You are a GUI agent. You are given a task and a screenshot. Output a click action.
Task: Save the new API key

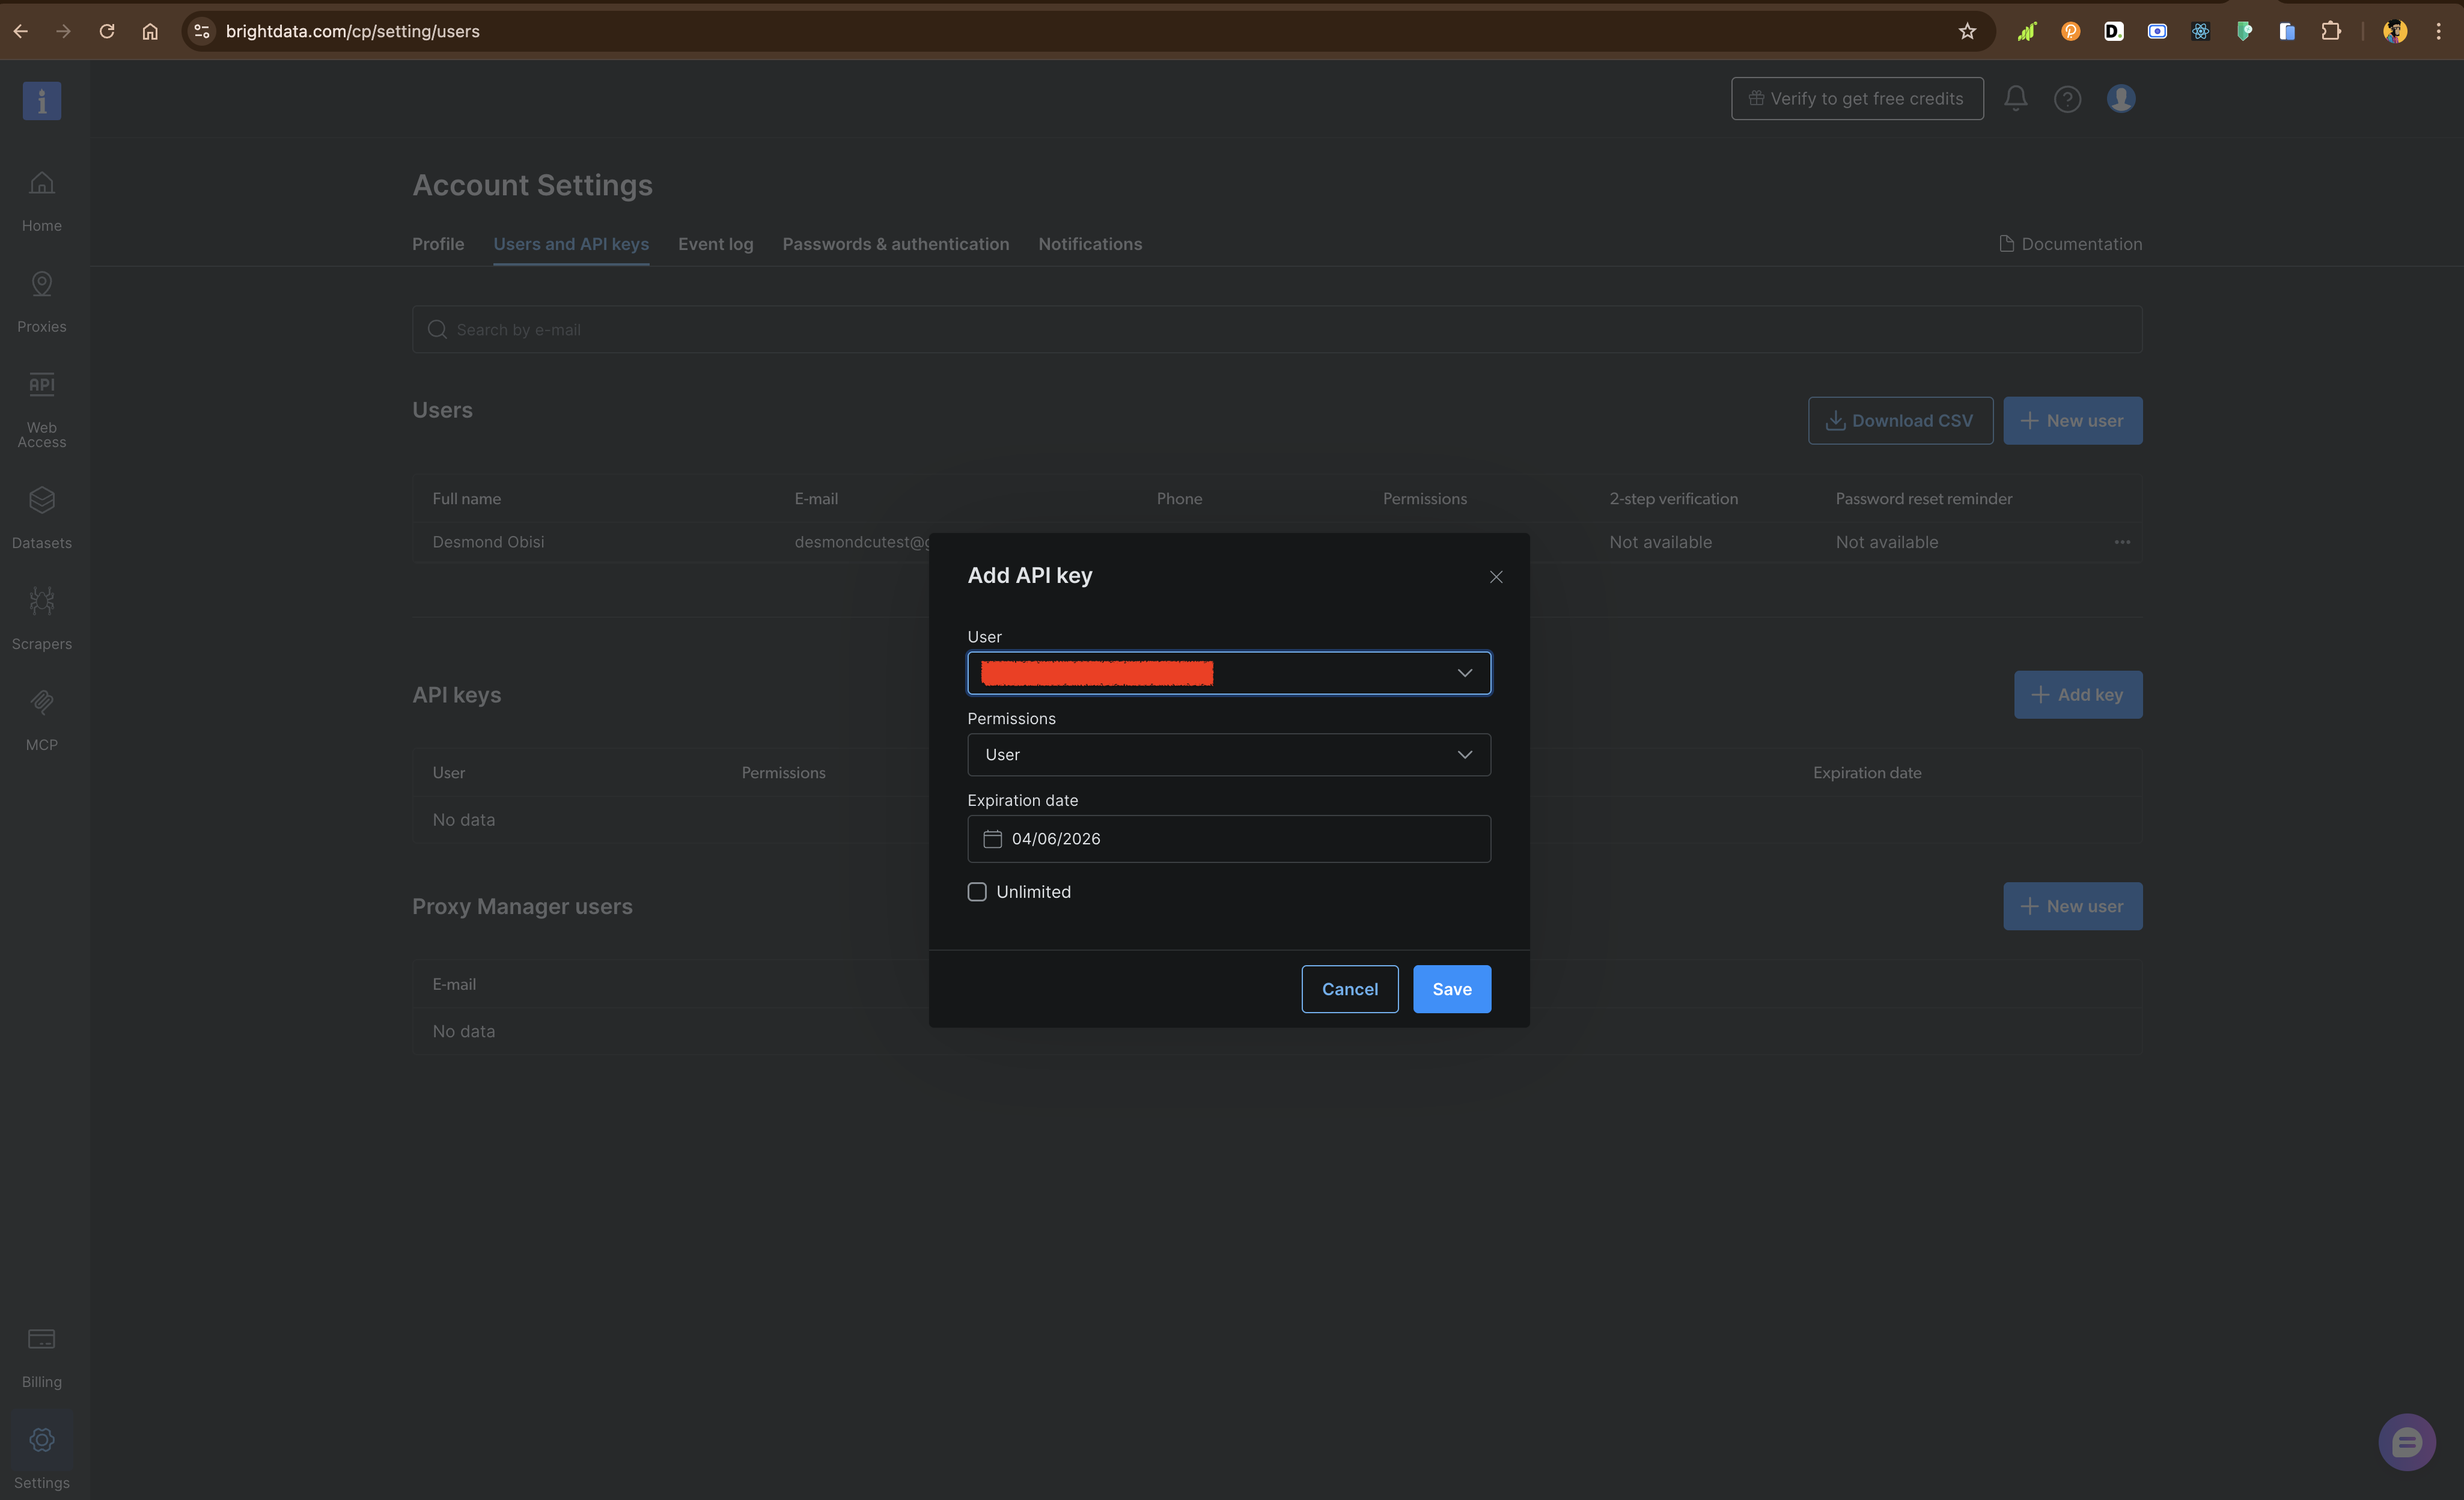click(x=1452, y=989)
